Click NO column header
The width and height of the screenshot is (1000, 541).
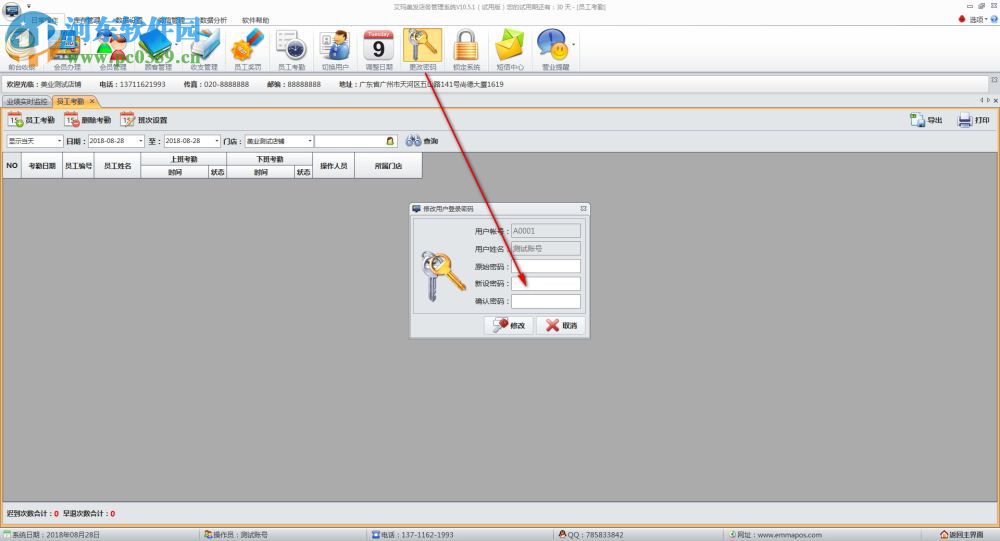(12, 165)
